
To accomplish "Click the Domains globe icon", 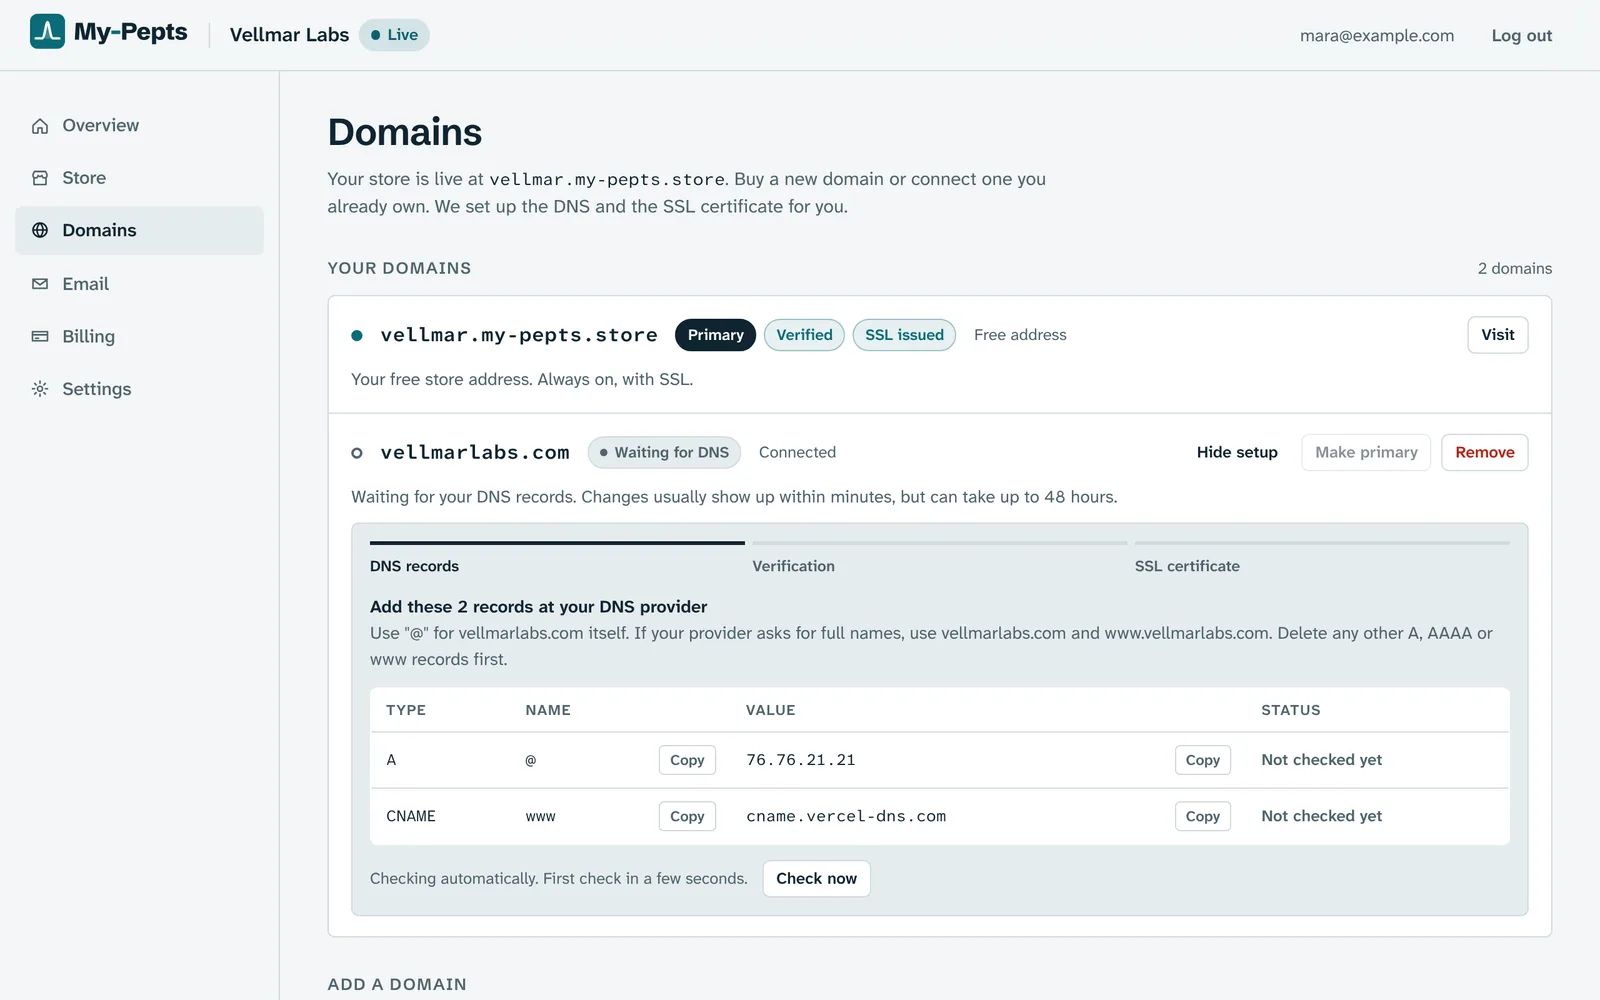I will click(40, 230).
